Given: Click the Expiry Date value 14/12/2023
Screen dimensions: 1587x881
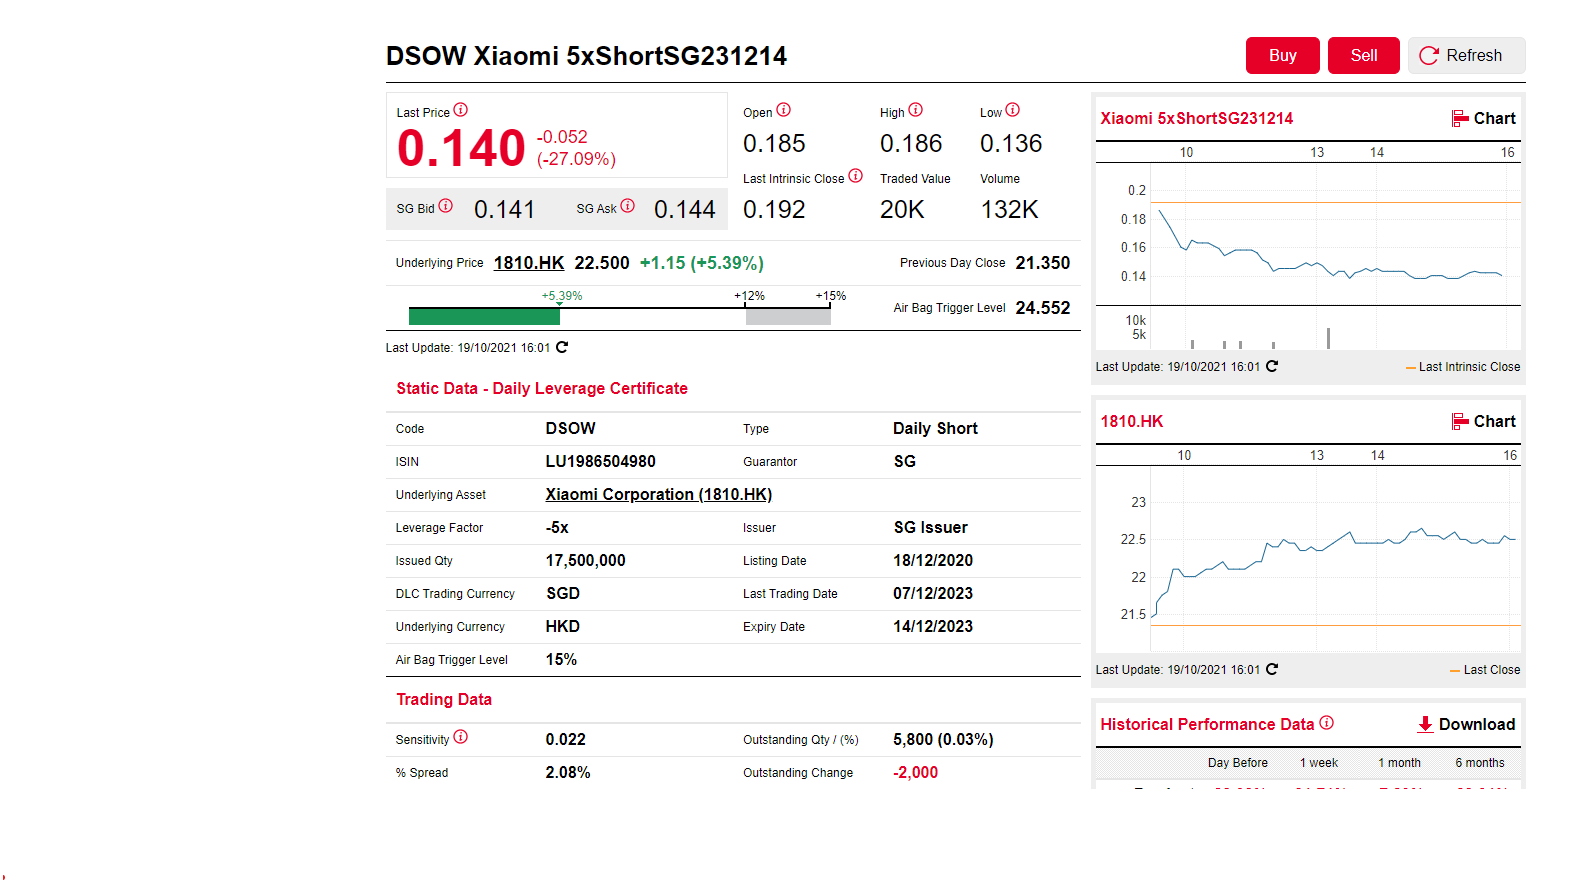Looking at the screenshot, I should click(x=933, y=626).
